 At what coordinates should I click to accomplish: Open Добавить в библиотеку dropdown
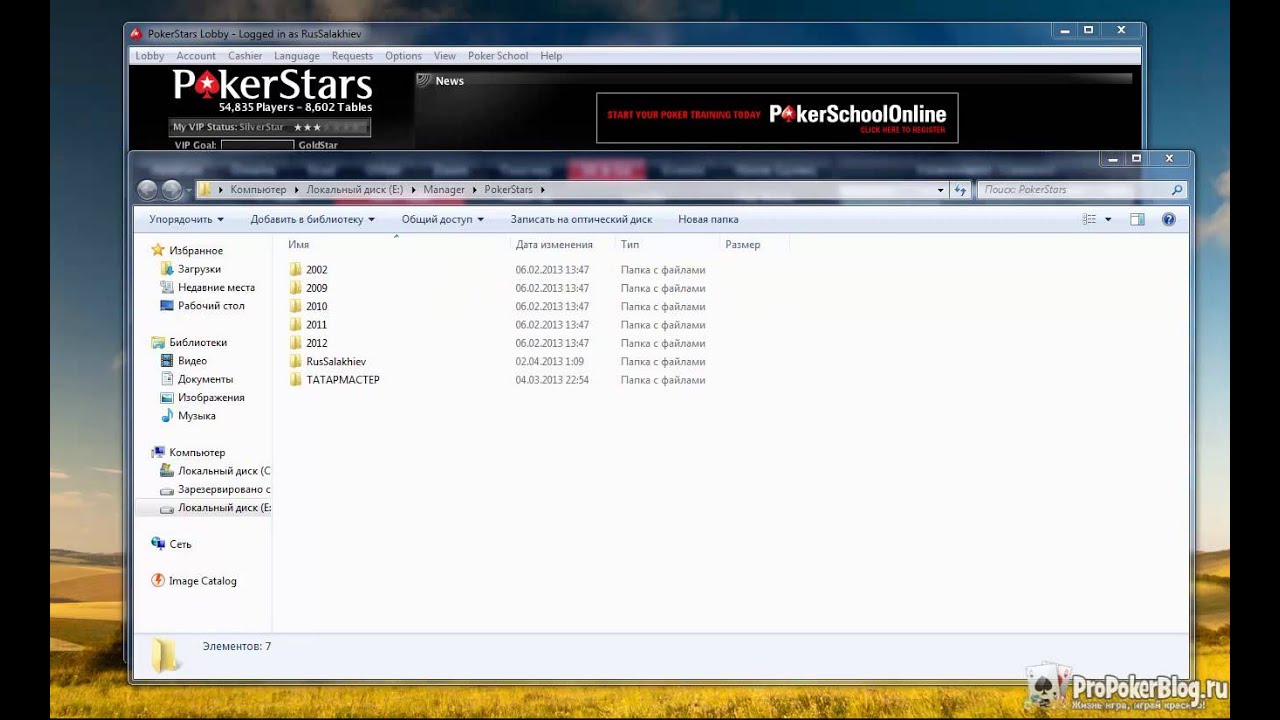pos(313,219)
